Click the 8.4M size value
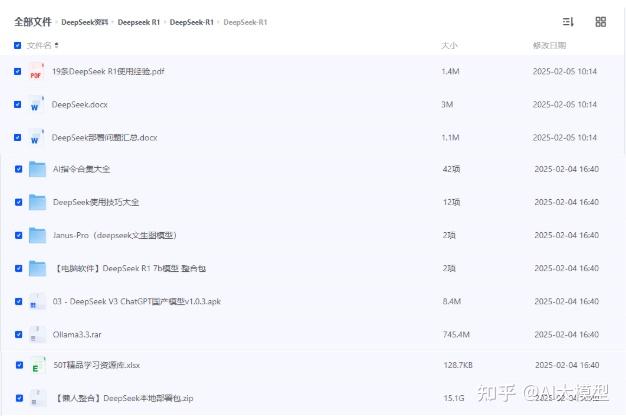626x419 pixels. click(452, 301)
